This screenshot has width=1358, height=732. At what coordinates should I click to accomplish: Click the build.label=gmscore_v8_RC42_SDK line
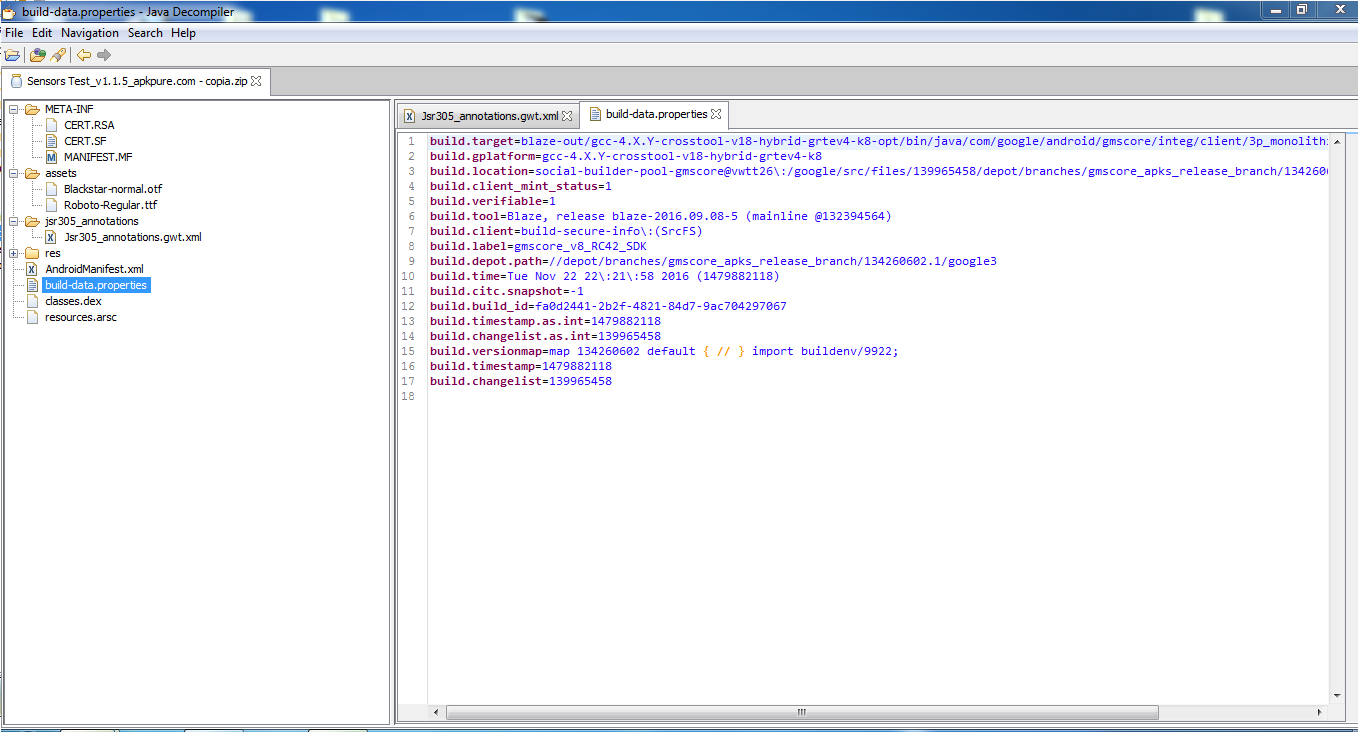(x=538, y=246)
